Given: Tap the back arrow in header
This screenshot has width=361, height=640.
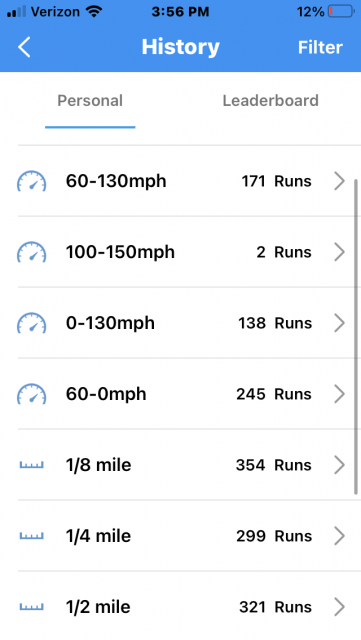Looking at the screenshot, I should click(24, 47).
